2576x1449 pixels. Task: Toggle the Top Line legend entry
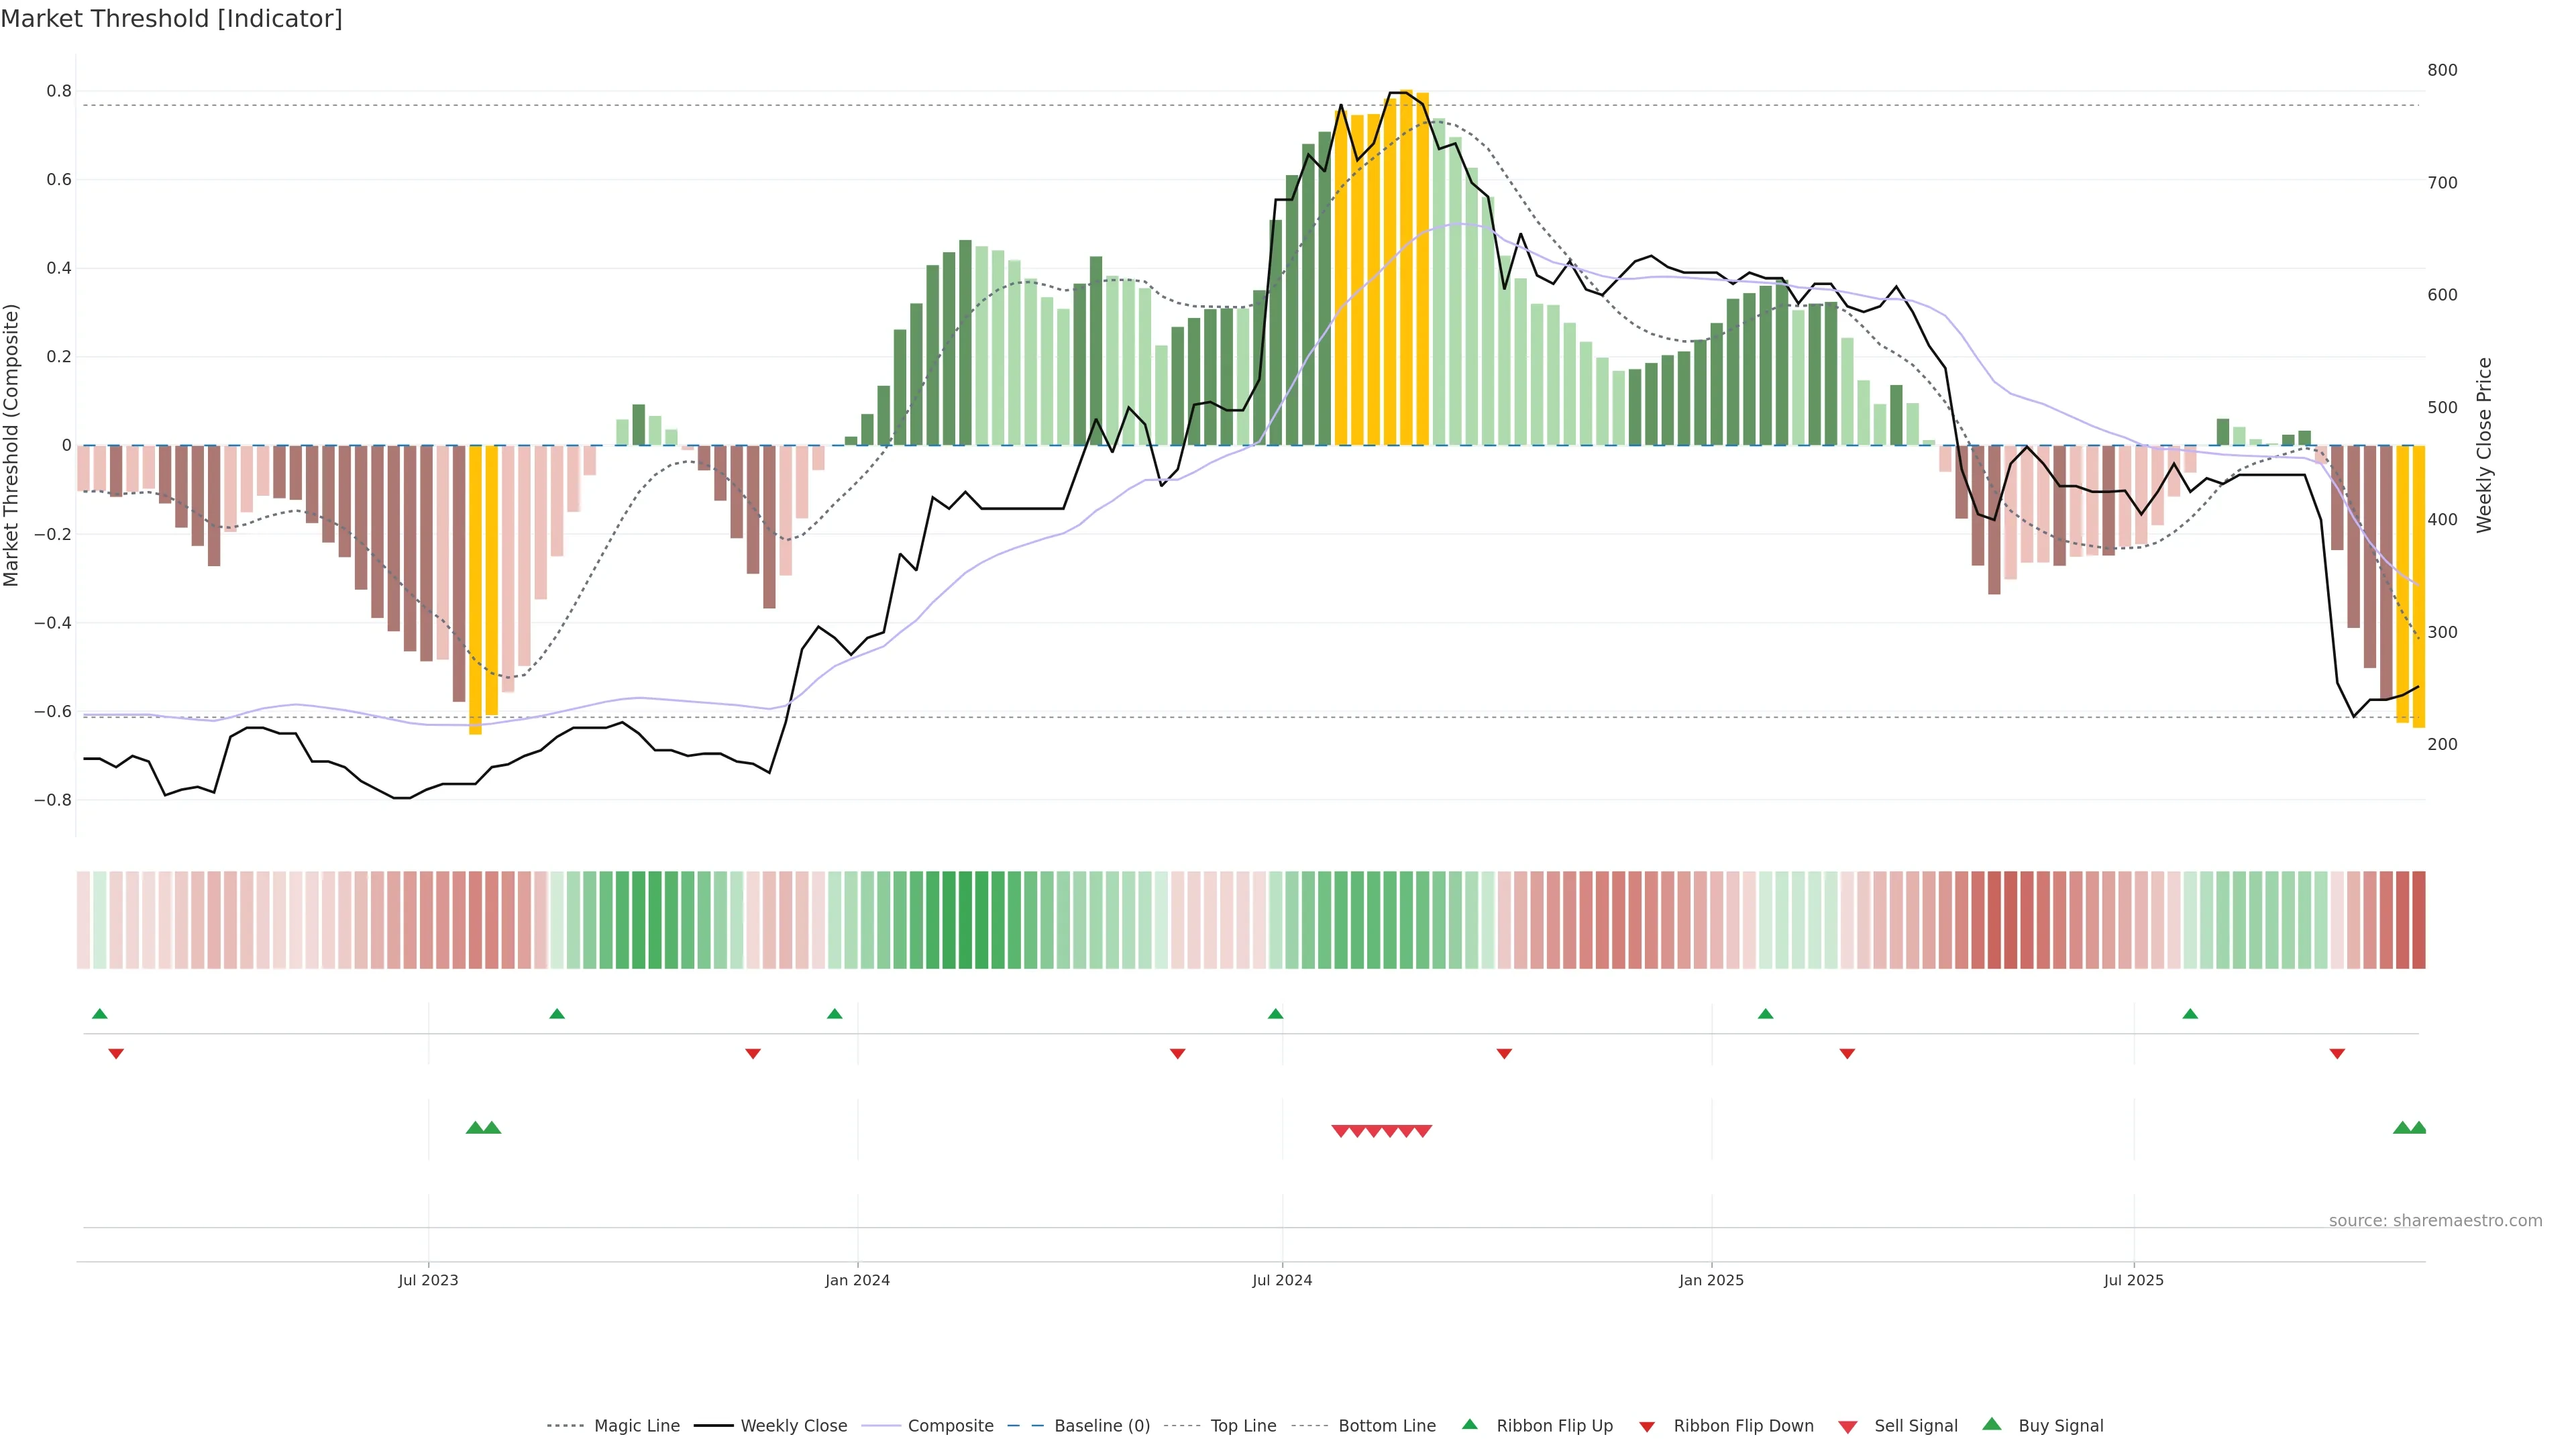1243,1426
